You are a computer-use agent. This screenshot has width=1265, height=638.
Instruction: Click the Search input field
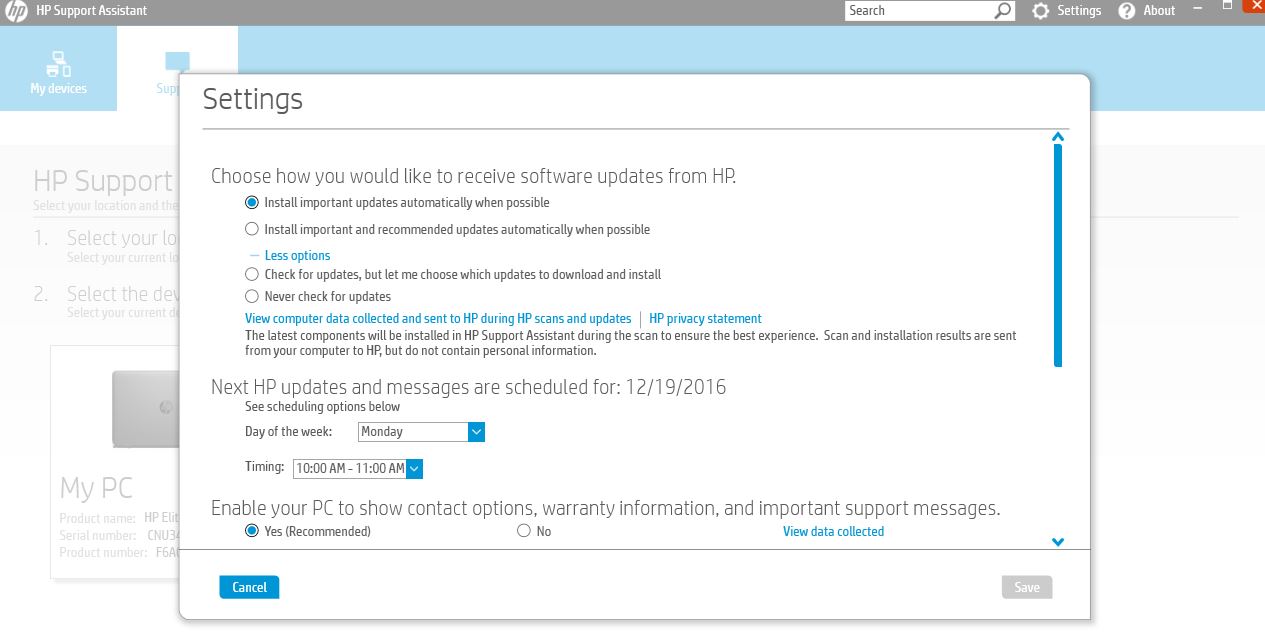coord(920,11)
